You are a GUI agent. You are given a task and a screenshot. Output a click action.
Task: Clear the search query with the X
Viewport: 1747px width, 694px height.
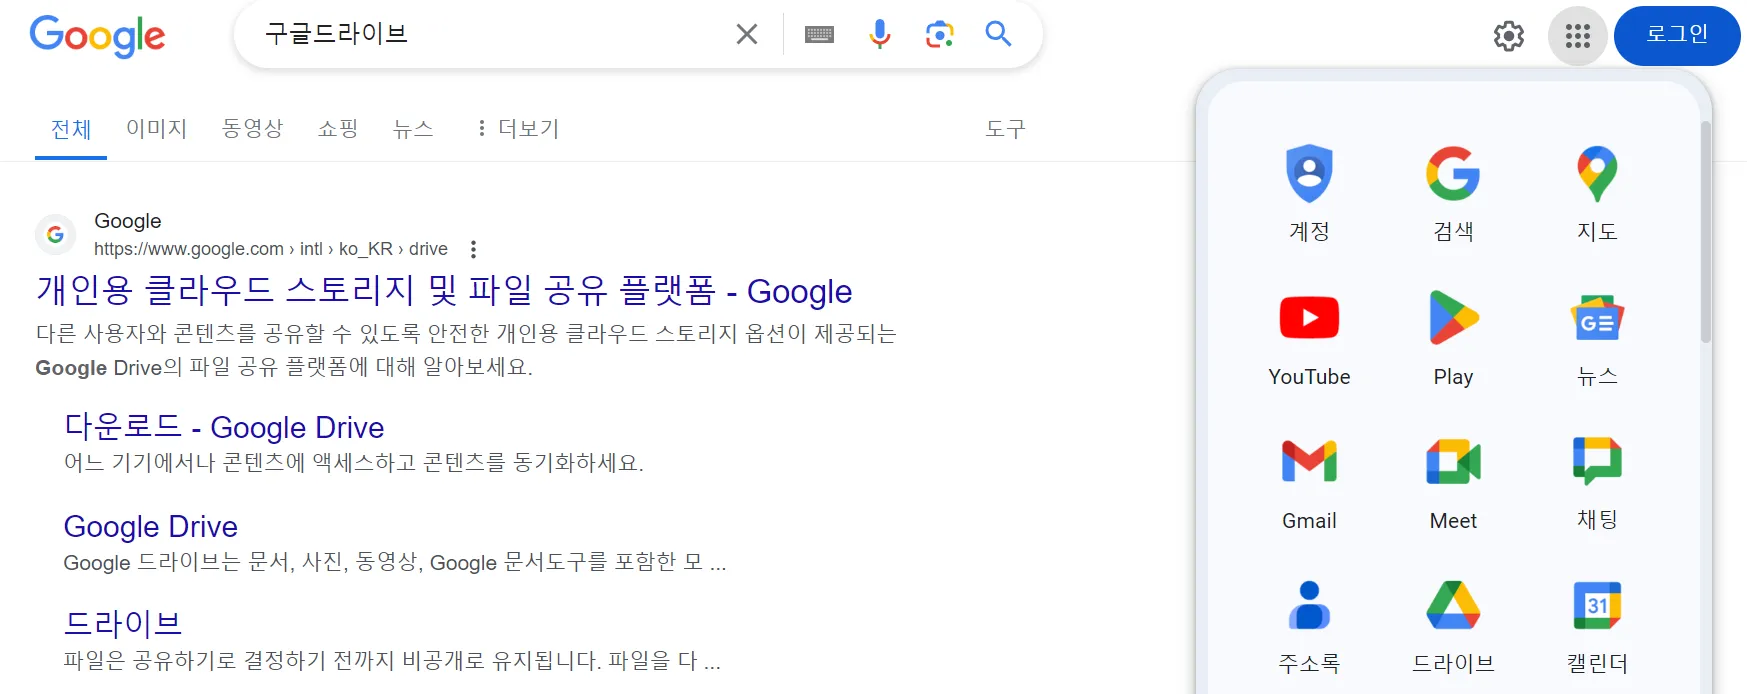(746, 33)
